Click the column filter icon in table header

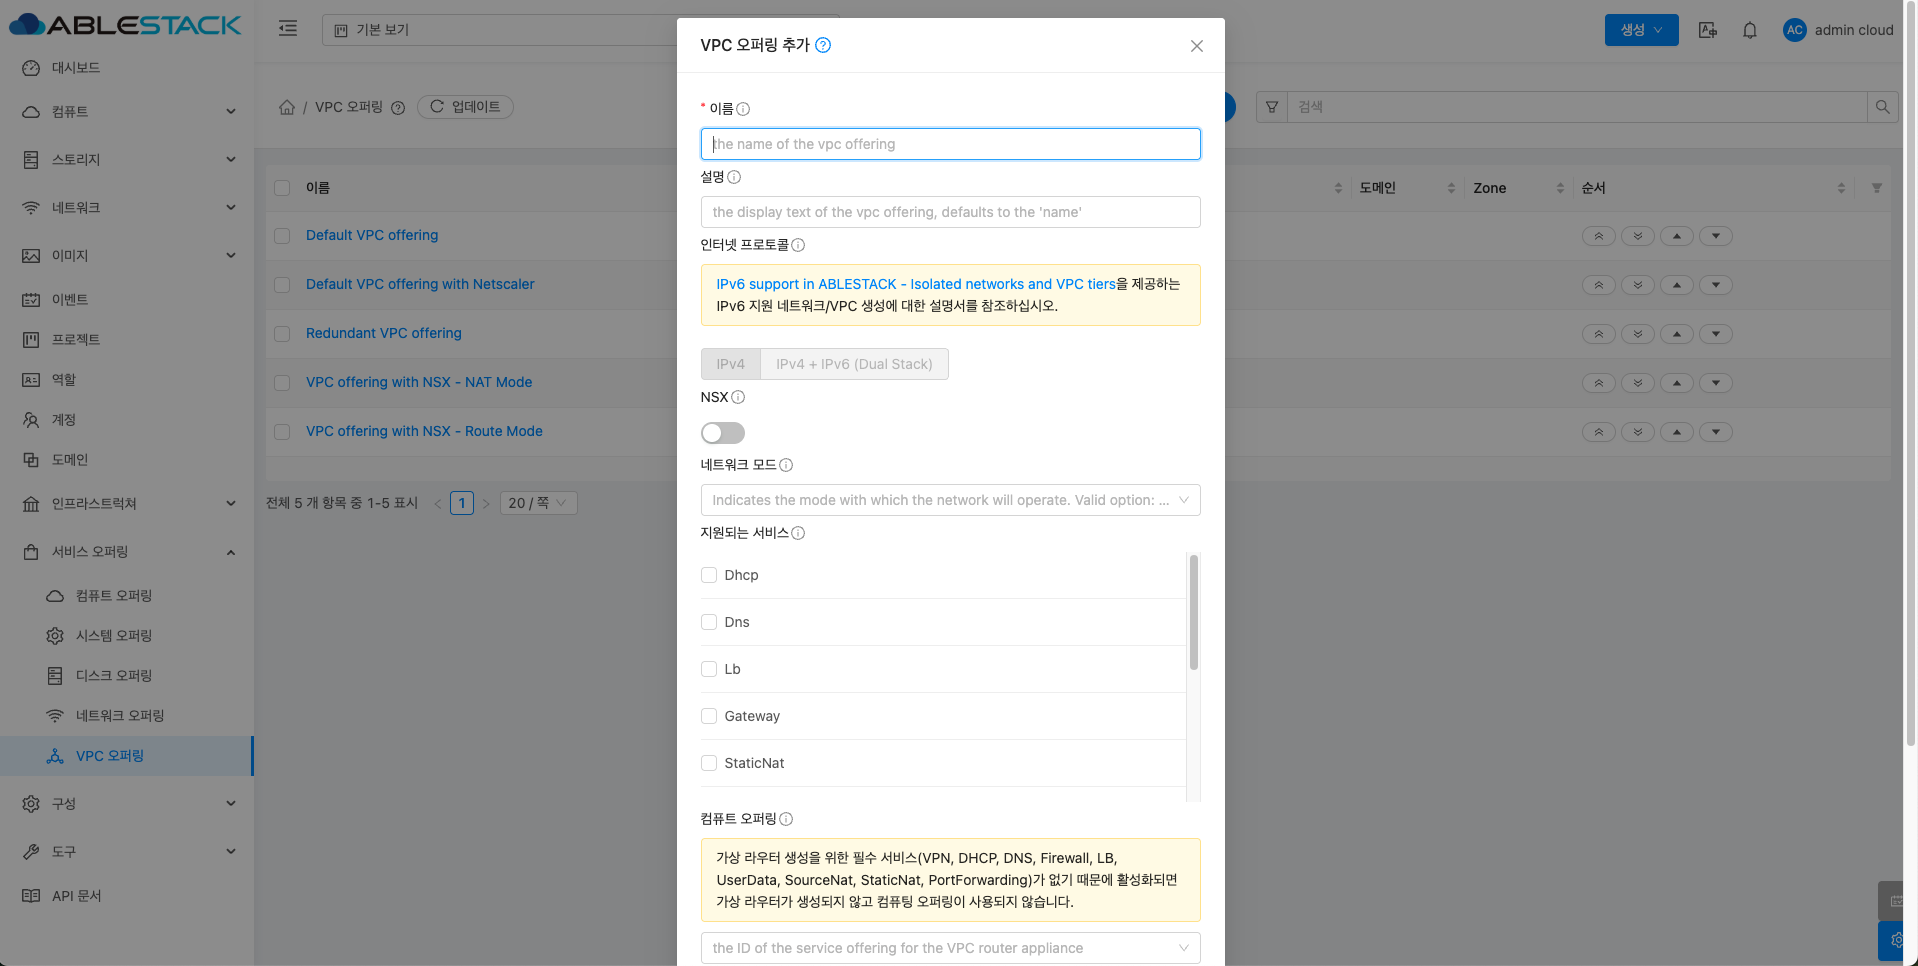[x=1877, y=188]
